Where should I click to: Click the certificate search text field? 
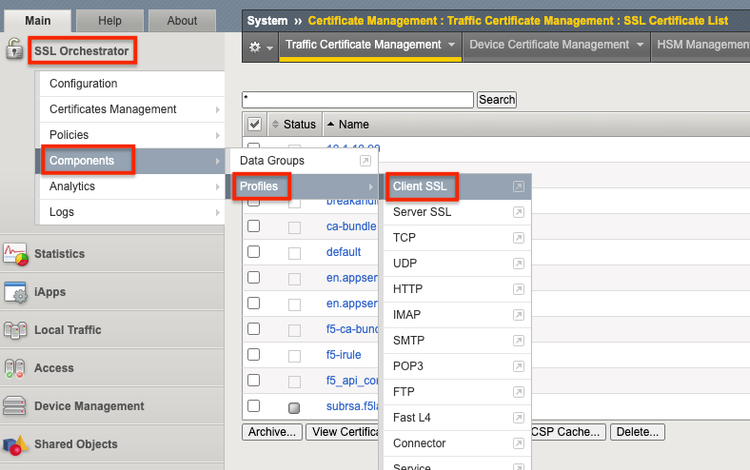coord(357,100)
